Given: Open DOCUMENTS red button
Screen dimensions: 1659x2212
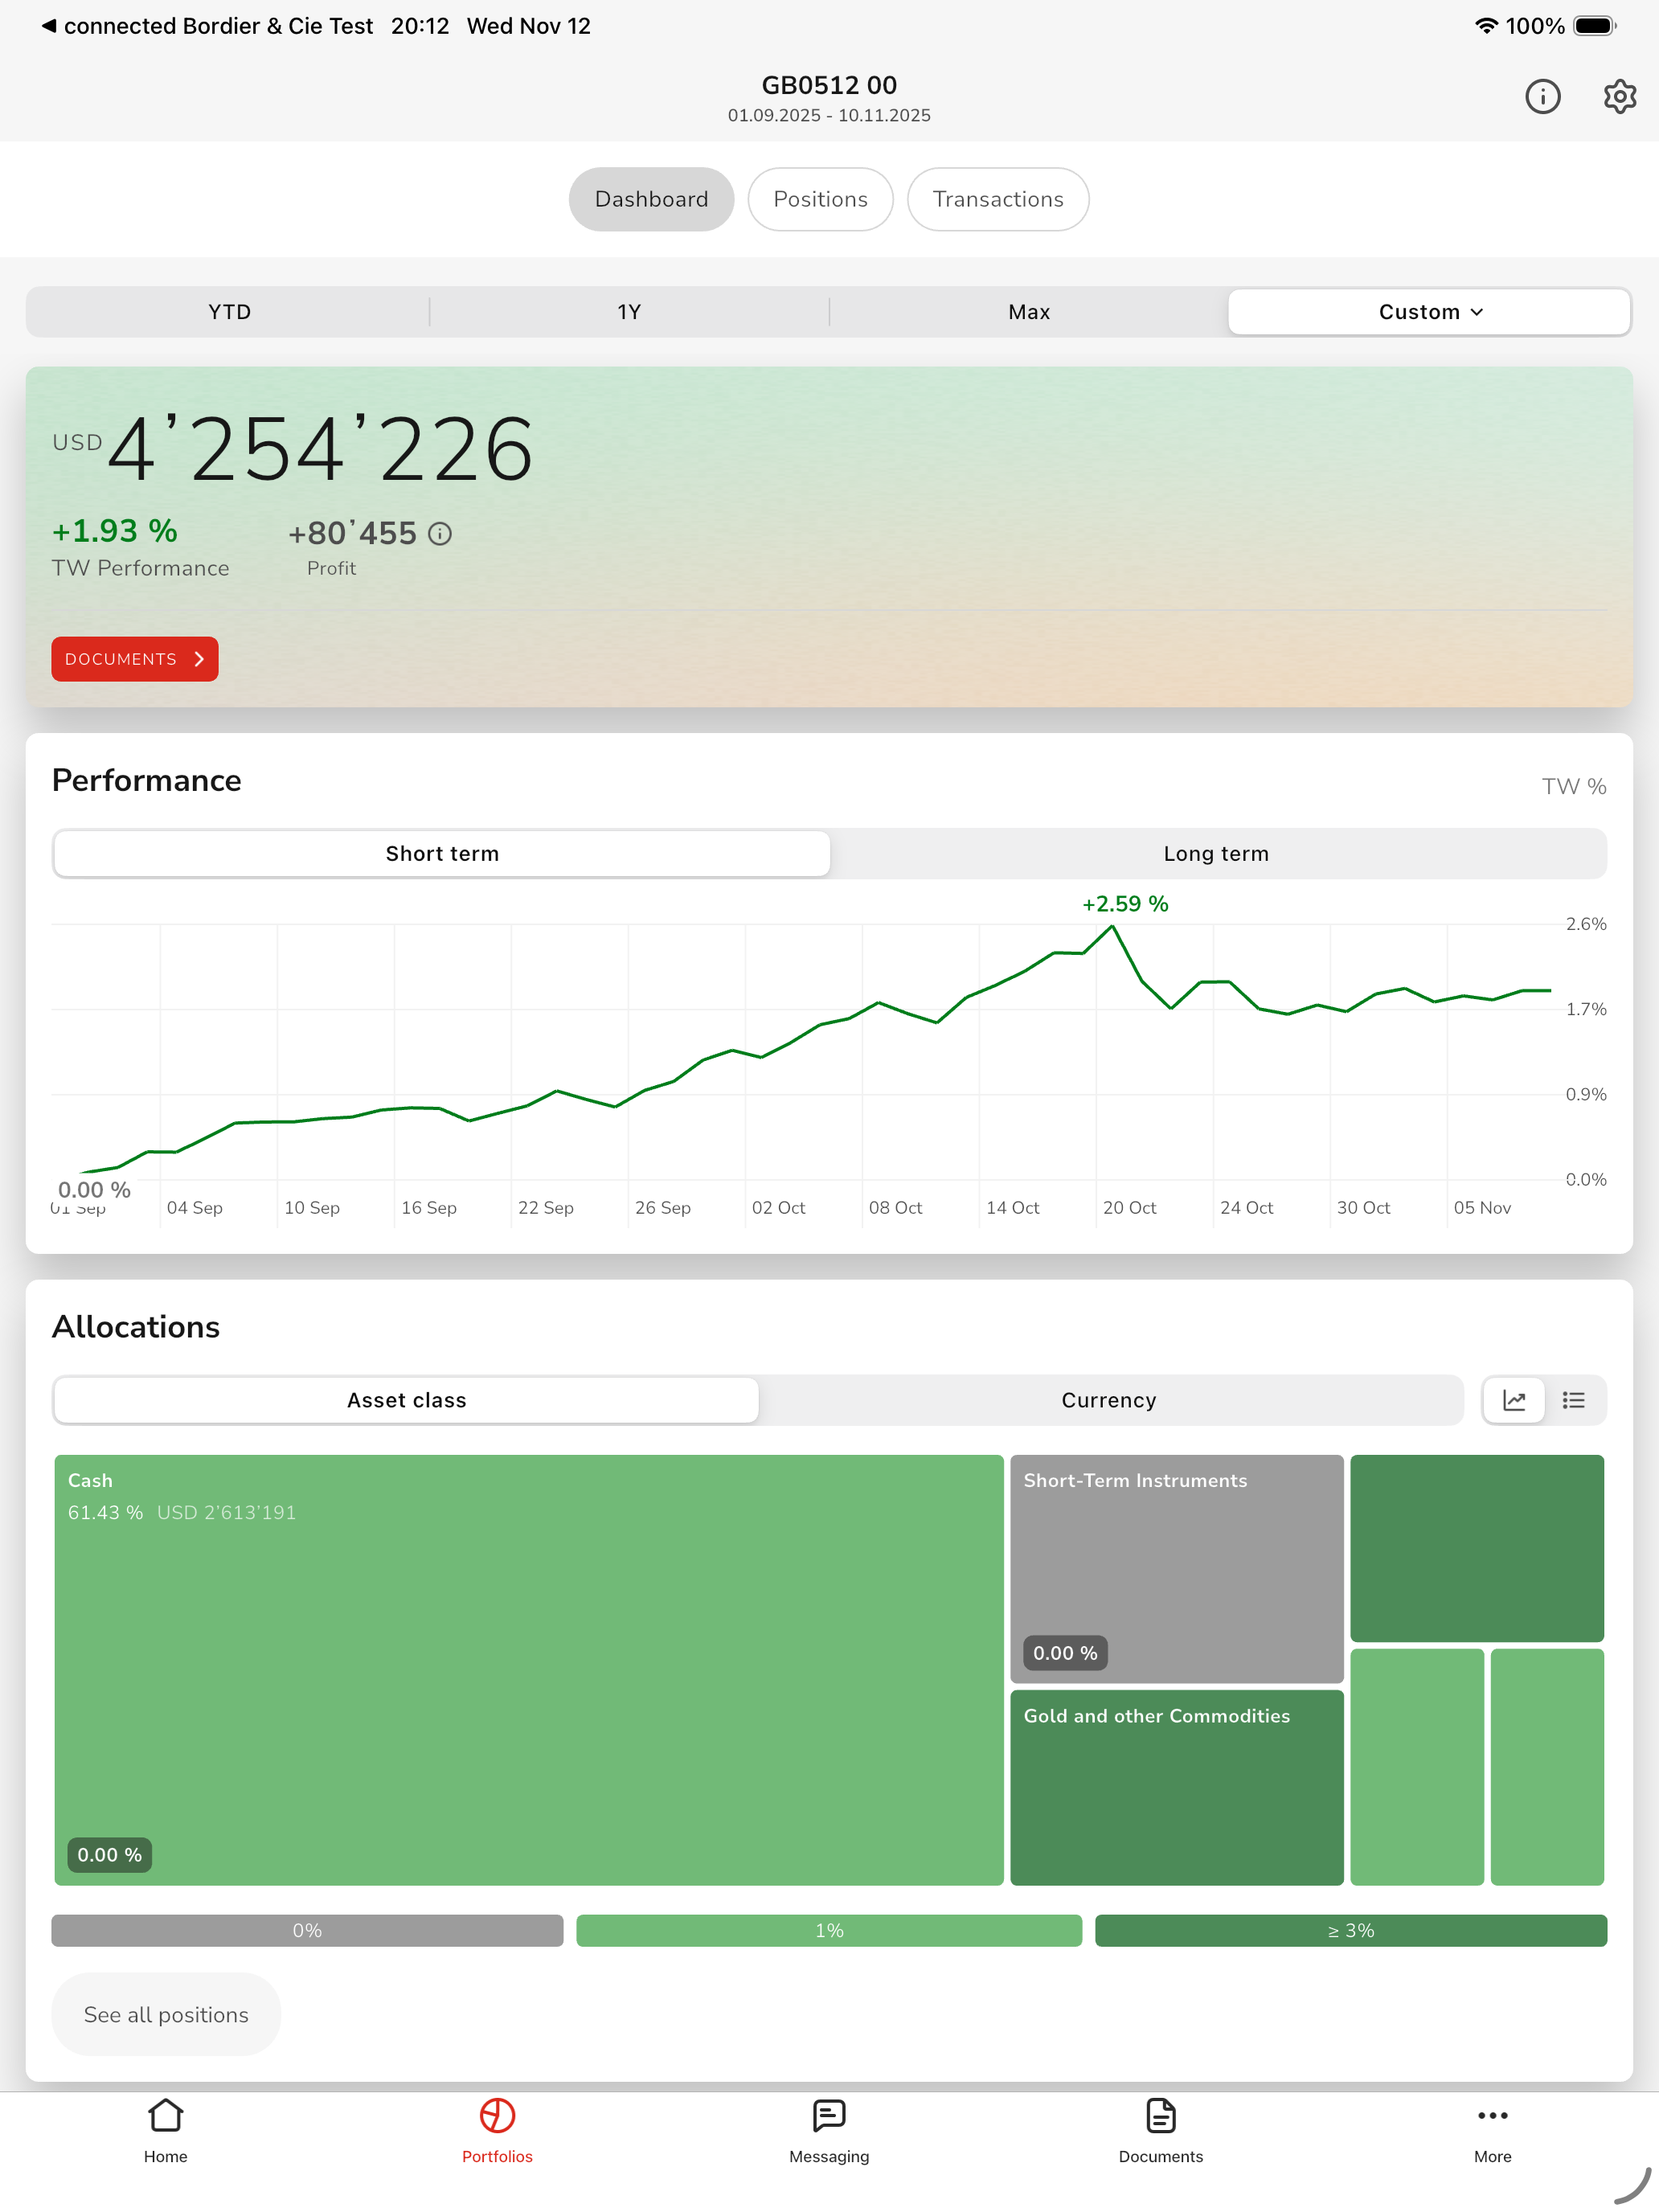Looking at the screenshot, I should (135, 659).
